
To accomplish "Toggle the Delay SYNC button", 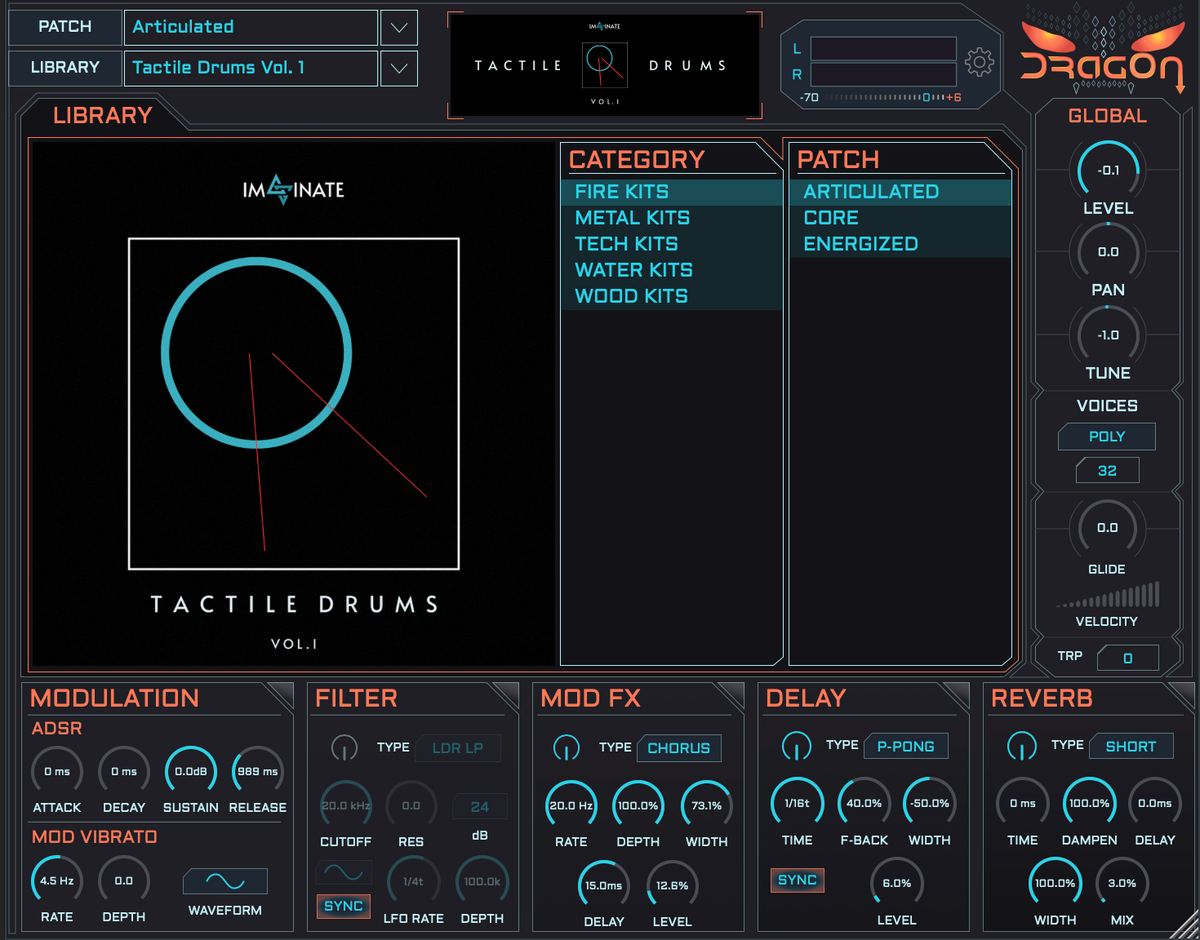I will 797,880.
